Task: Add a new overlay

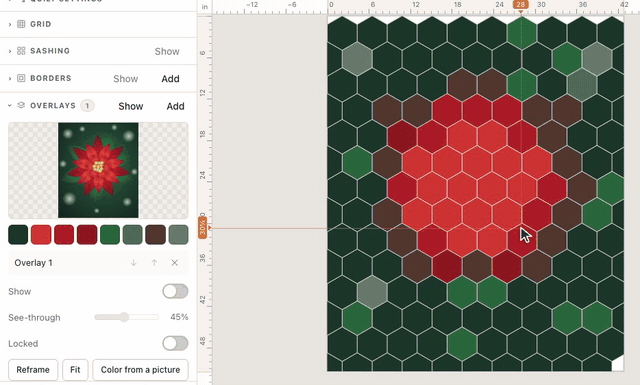Action: click(x=176, y=106)
